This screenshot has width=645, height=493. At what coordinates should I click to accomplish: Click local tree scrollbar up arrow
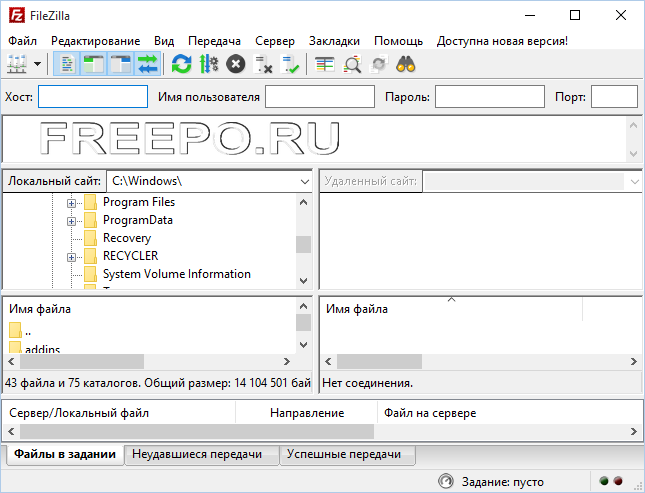pyautogui.click(x=304, y=202)
